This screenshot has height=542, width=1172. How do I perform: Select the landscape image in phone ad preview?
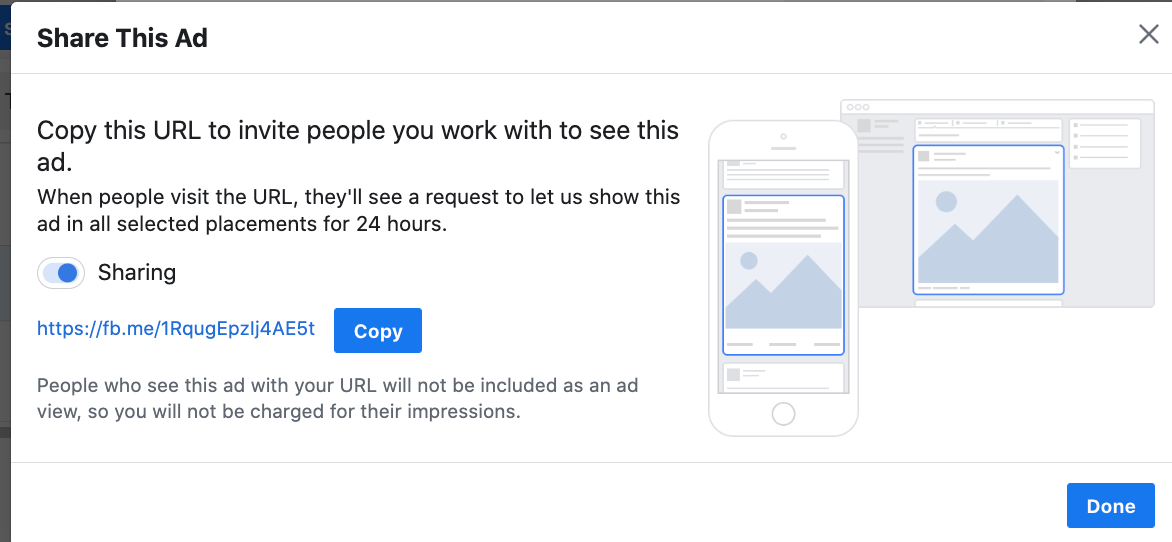pyautogui.click(x=783, y=286)
